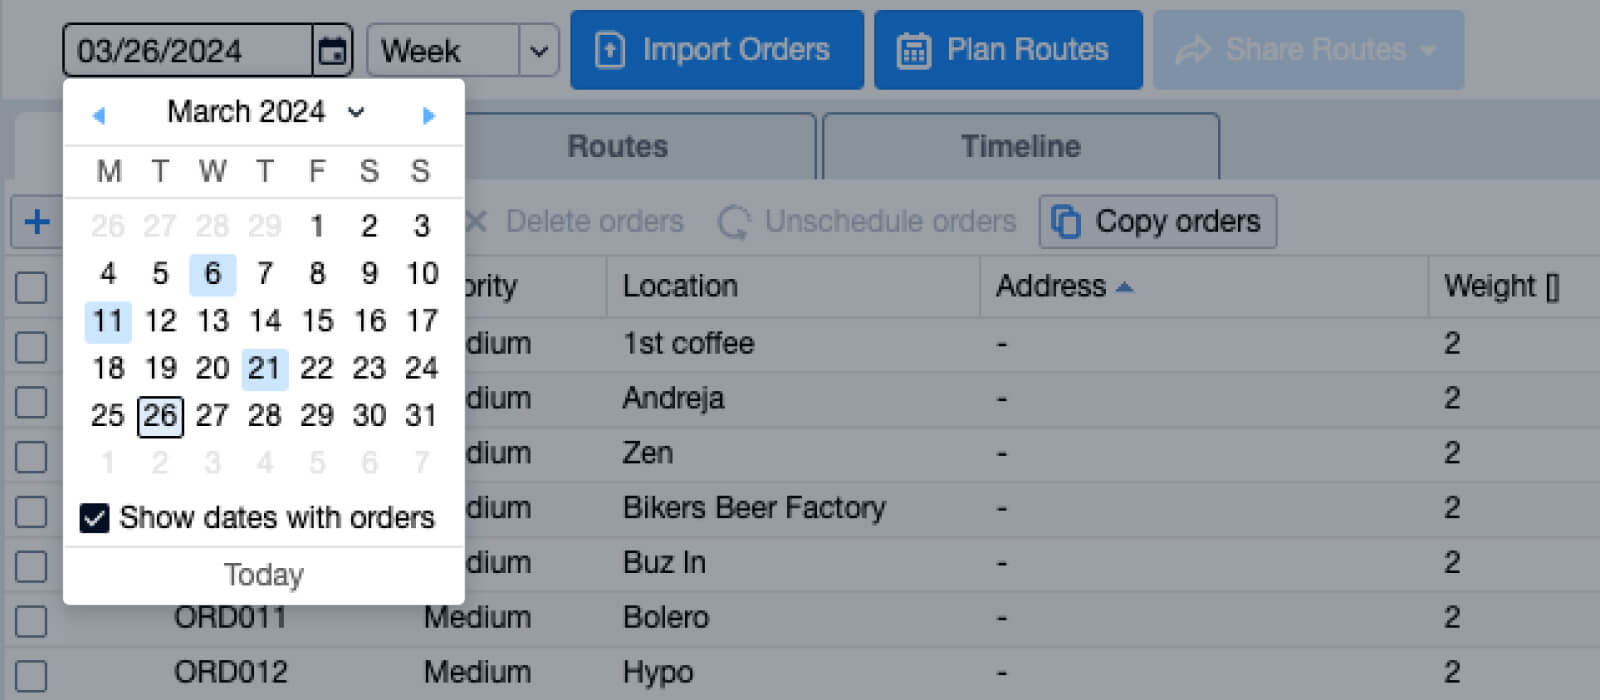1600x700 pixels.
Task: Click the Unschedule orders refresh icon
Action: tap(734, 222)
